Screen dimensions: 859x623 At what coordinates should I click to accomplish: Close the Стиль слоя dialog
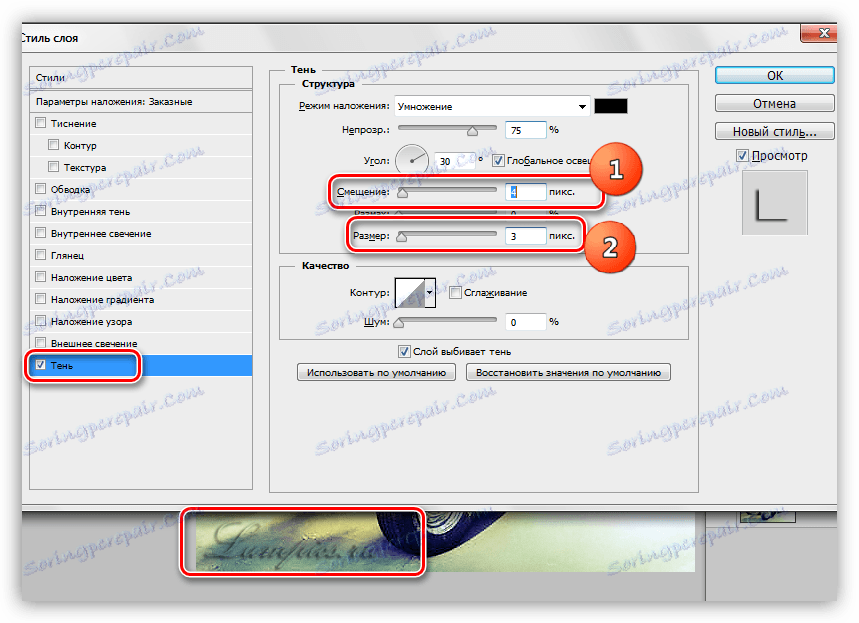[818, 33]
